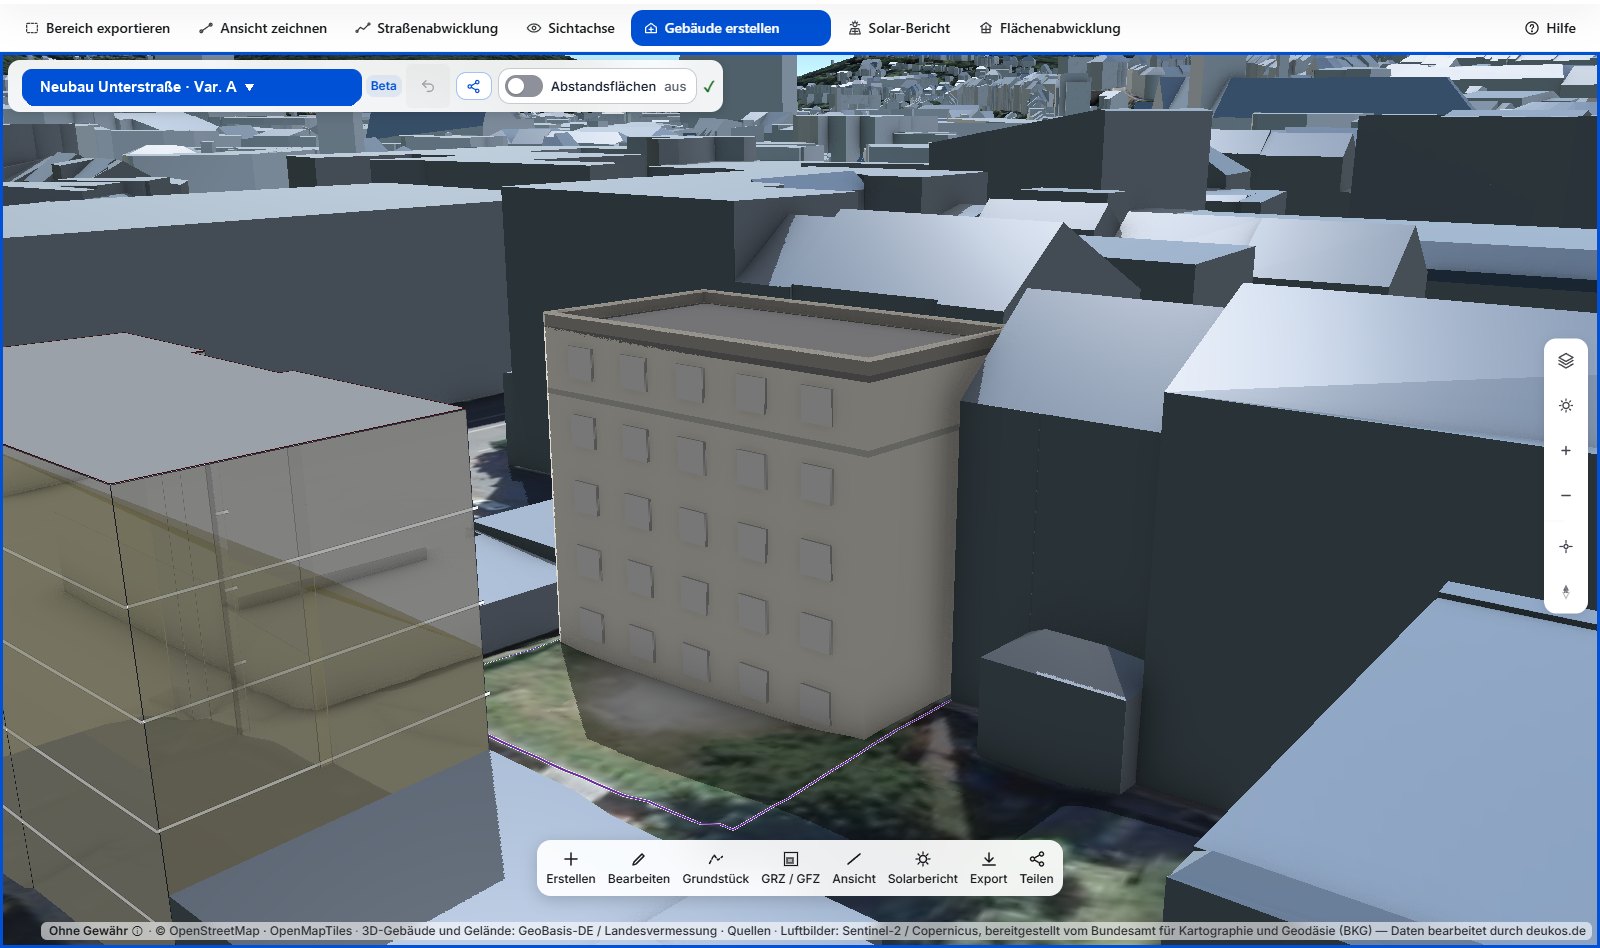Viewport: 1600px width, 948px height.
Task: Click the undo arrow icon
Action: point(428,86)
